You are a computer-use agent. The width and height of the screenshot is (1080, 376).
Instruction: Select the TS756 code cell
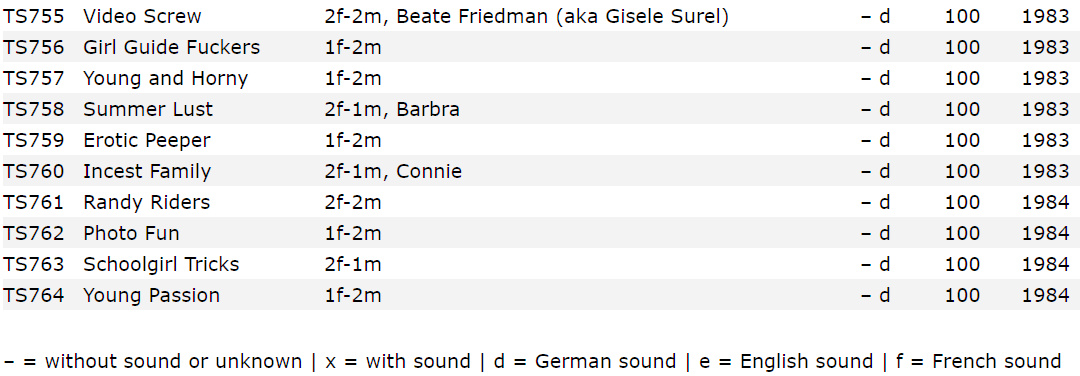pos(34,48)
